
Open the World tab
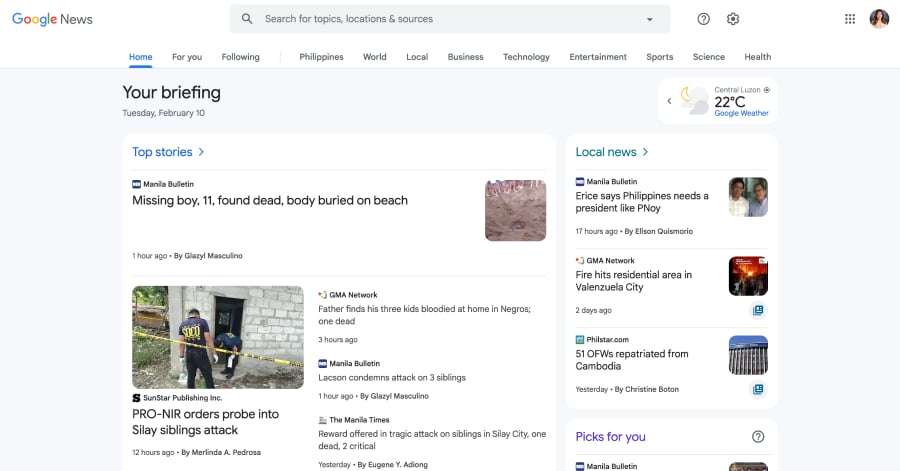click(375, 57)
